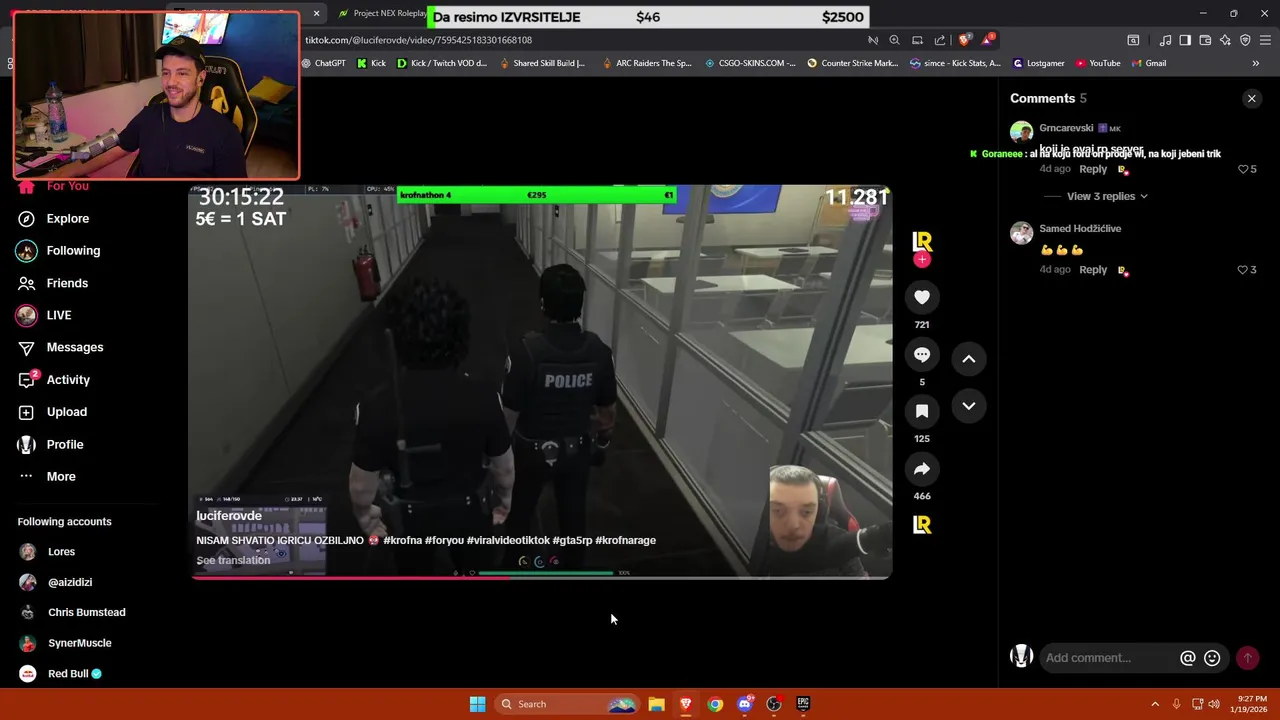Open comments via the speech bubble icon
Screen dimensions: 1280x720
(x=922, y=355)
